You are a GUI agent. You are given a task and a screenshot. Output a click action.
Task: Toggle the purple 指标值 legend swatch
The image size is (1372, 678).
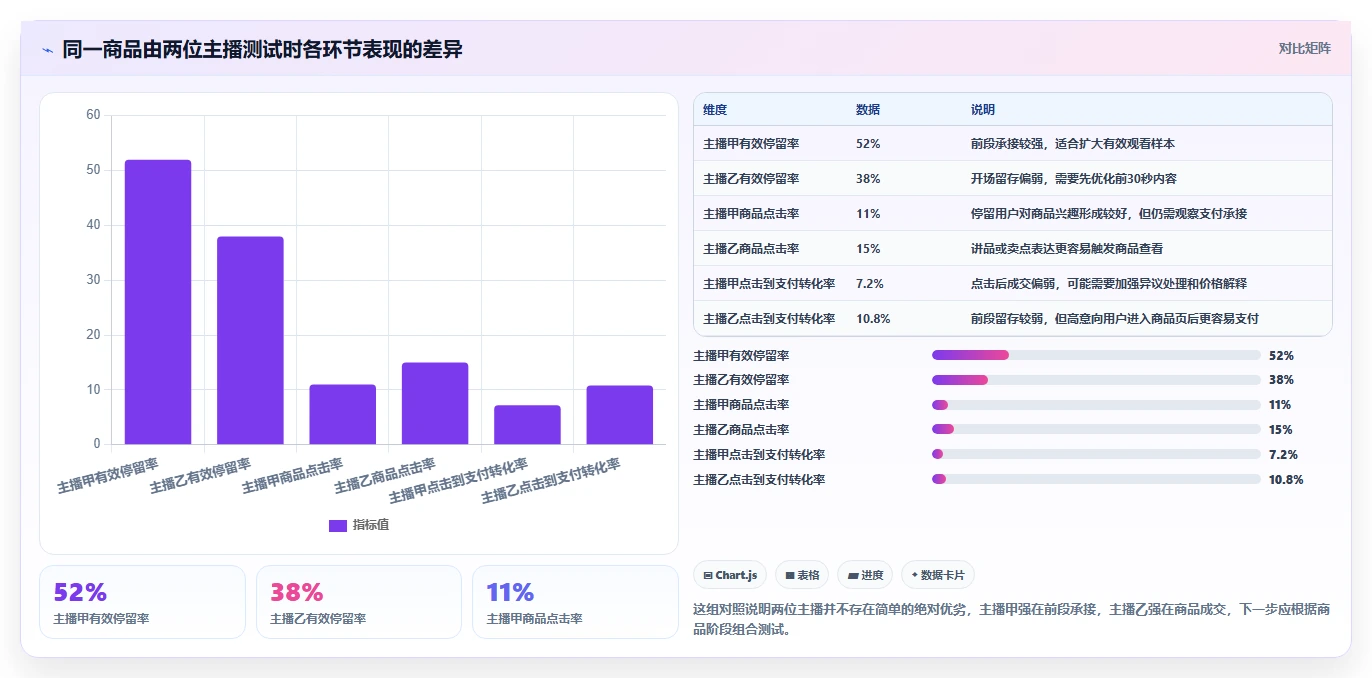(x=338, y=525)
